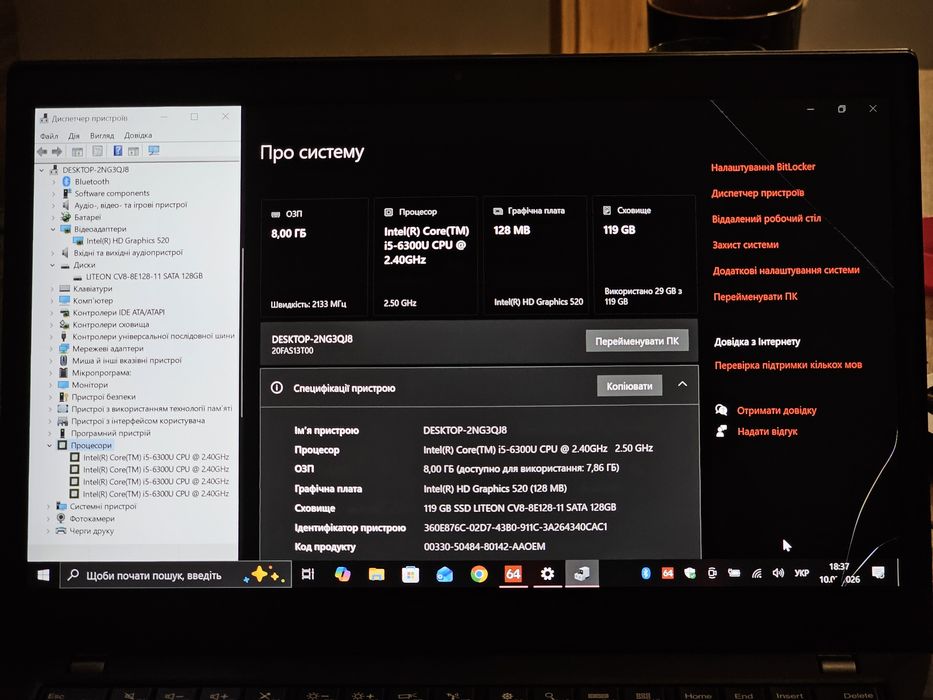This screenshot has width=933, height=700.
Task: Click the Meet Now camera tray icon
Action: 712,573
